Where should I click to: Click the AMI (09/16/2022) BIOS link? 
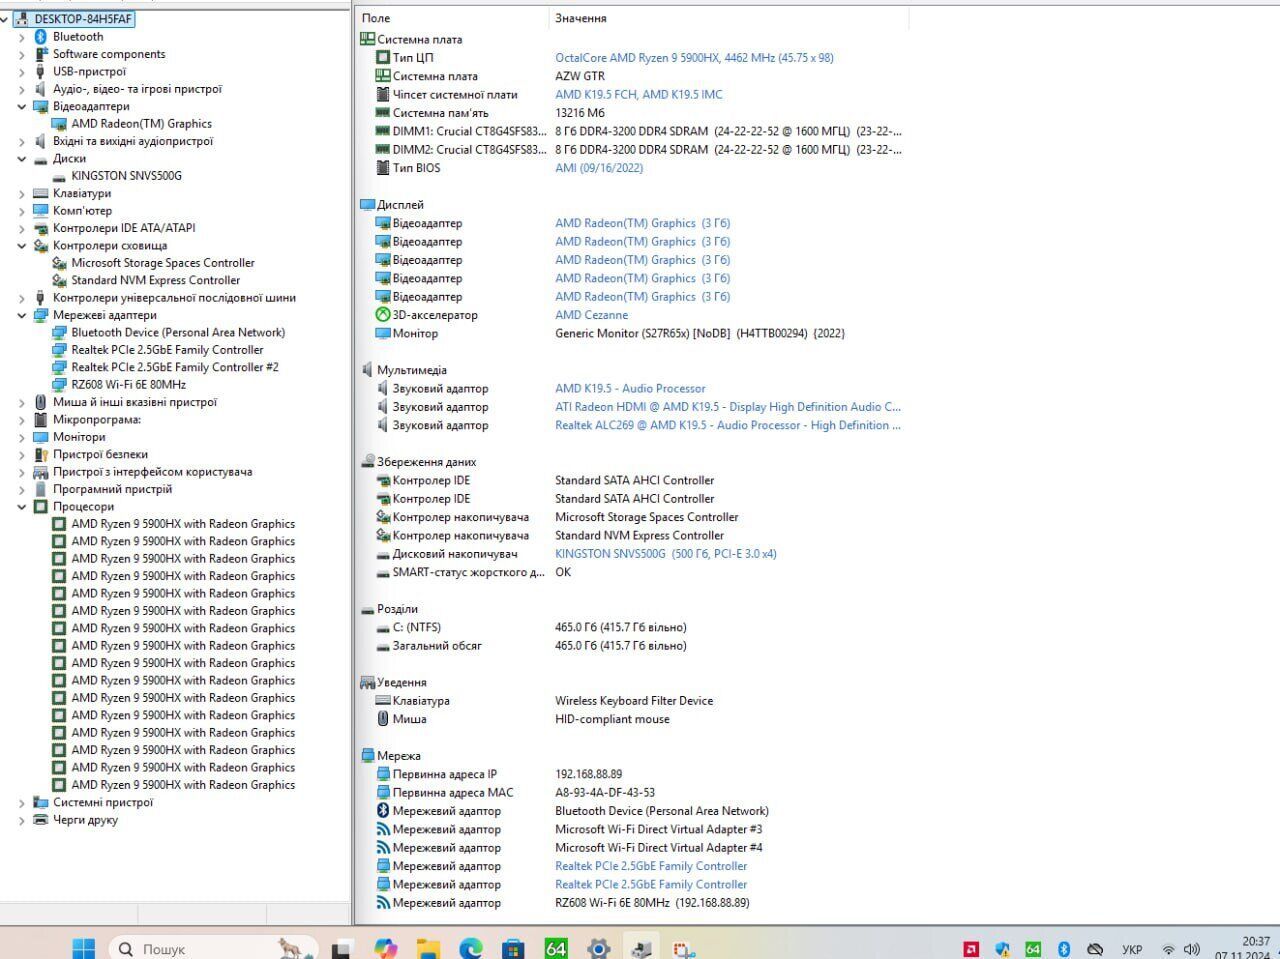599,168
